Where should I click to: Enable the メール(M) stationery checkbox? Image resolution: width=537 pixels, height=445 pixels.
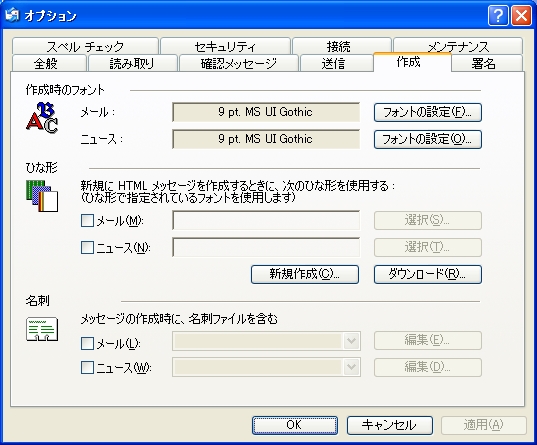[x=87, y=221]
